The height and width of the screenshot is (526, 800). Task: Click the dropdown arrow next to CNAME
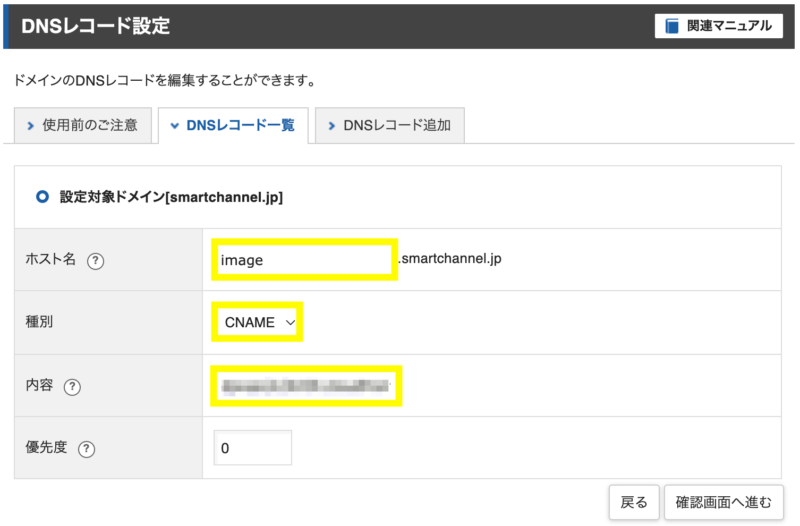290,322
